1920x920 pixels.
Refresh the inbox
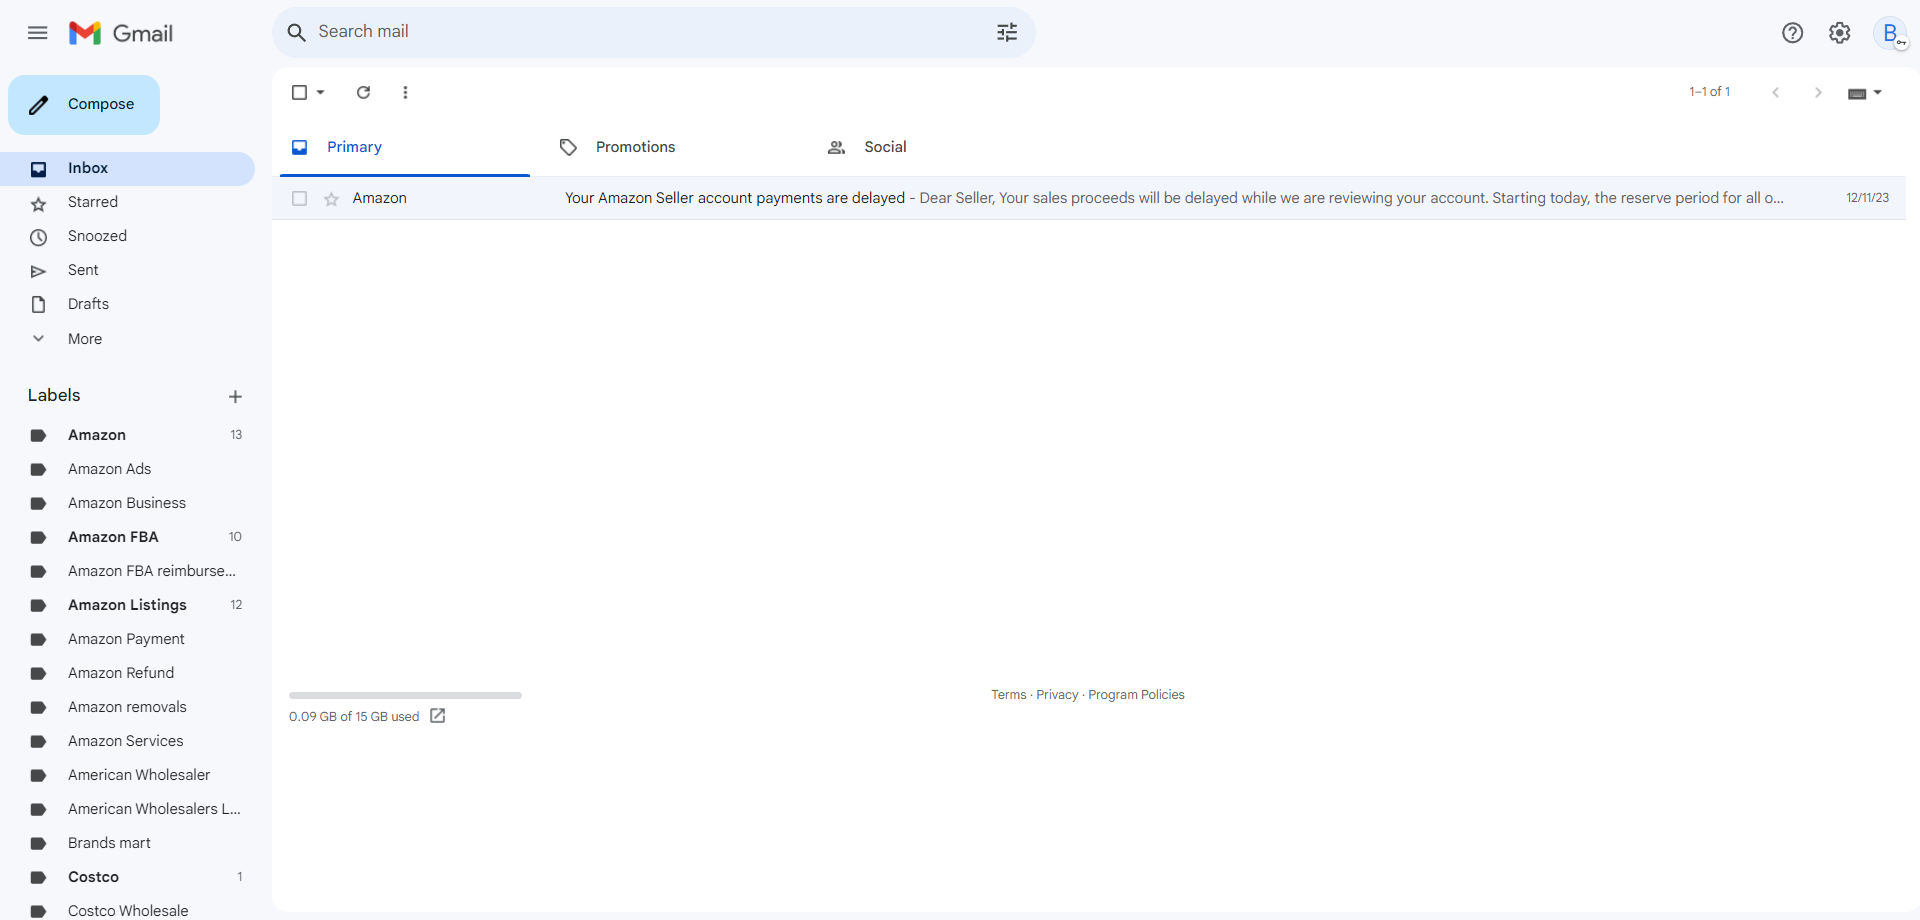(364, 92)
